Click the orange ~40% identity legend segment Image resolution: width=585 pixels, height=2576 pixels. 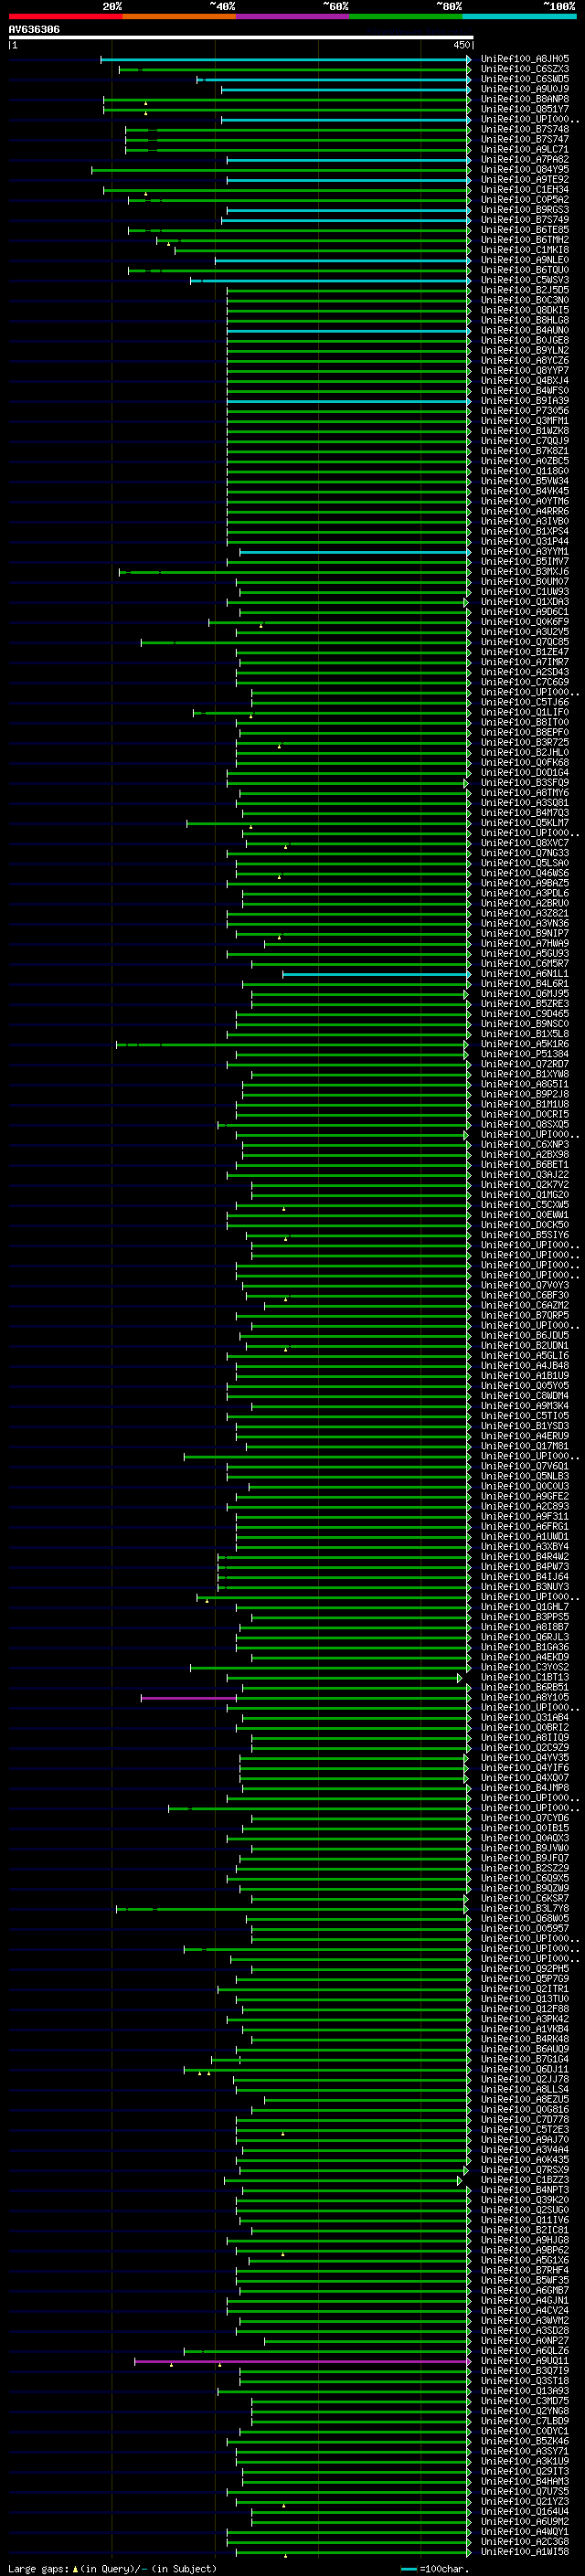179,17
